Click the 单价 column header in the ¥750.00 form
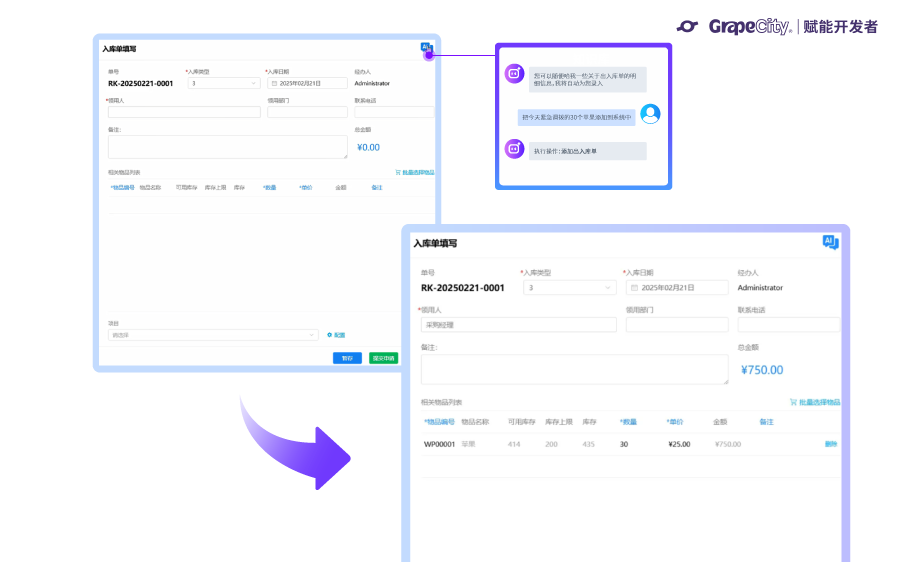 675,422
